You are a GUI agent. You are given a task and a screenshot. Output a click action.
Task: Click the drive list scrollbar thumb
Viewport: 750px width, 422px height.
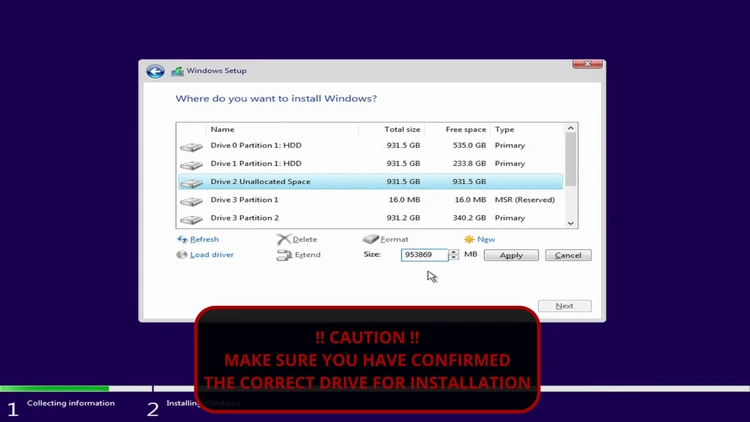coord(570,160)
